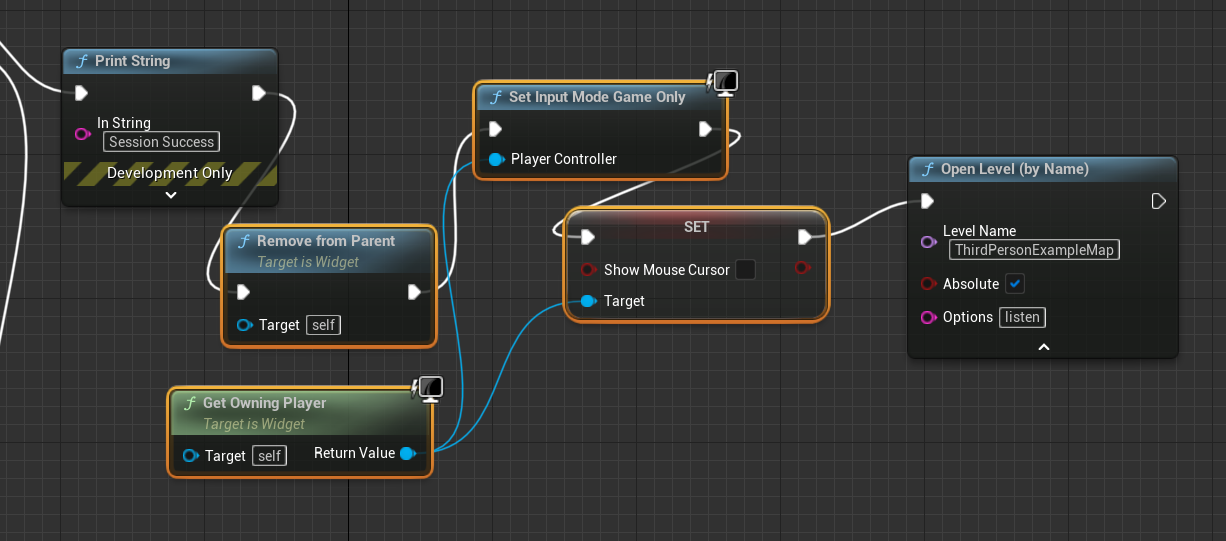Edit the listen options field
The height and width of the screenshot is (541, 1226).
pos(1022,317)
